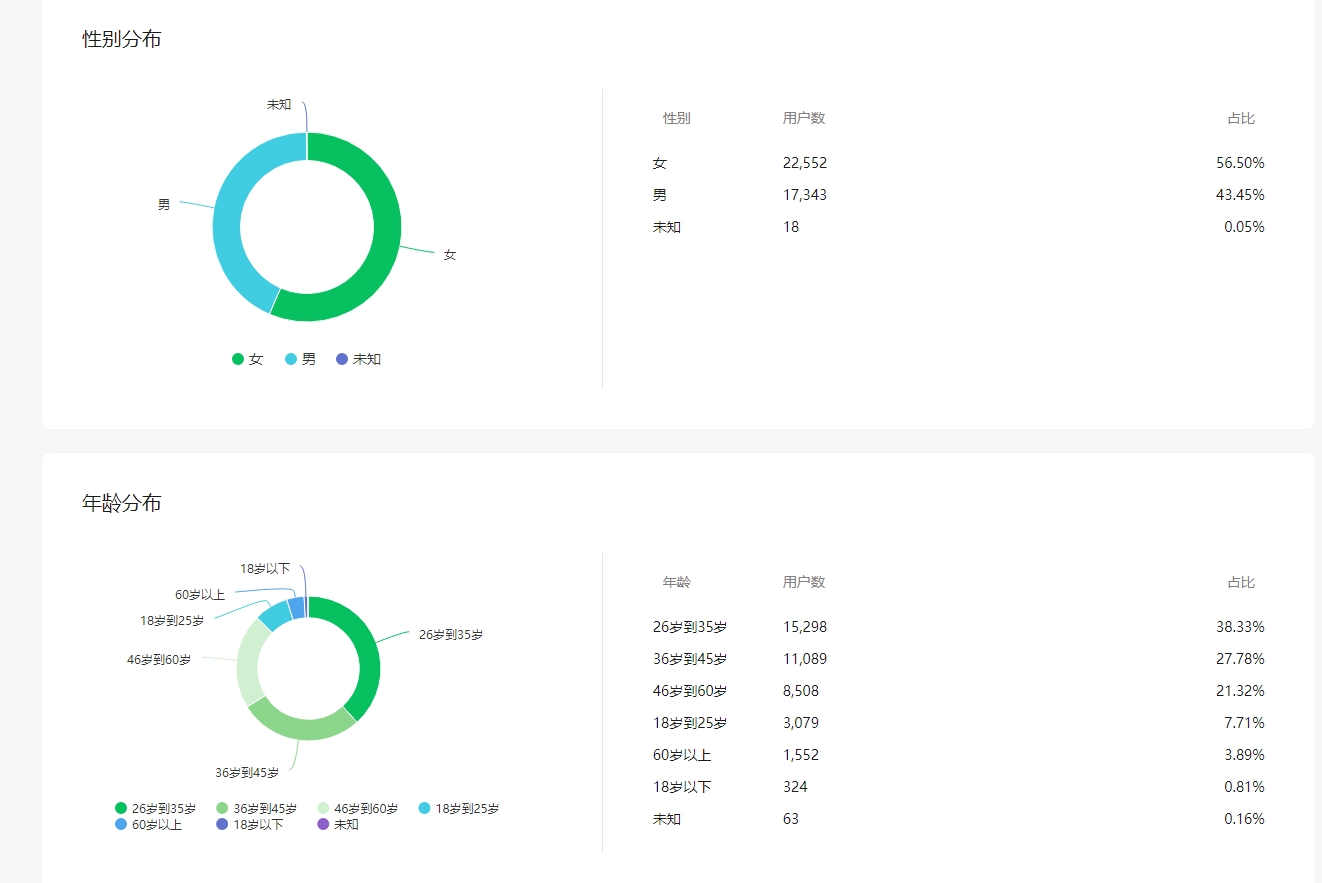Click the 占比 header in gender table

tap(1241, 118)
